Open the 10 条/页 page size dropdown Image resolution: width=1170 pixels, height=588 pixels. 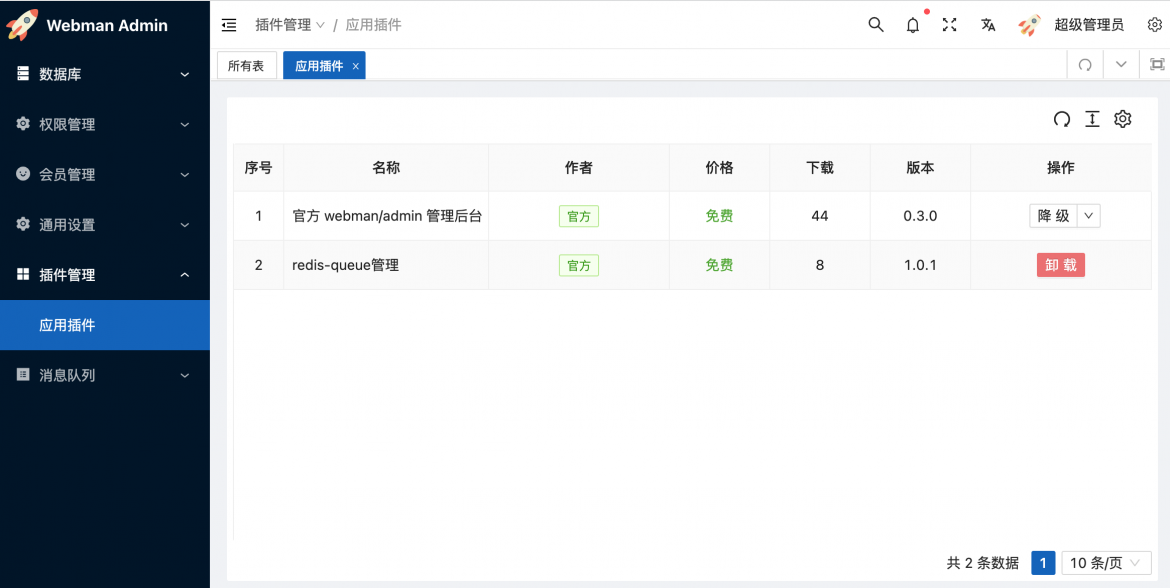(1106, 562)
